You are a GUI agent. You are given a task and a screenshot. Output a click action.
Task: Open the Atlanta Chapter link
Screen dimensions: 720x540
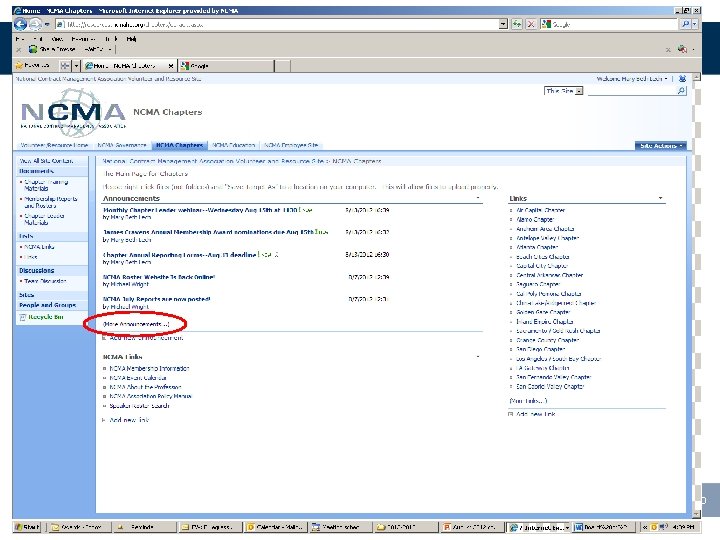[x=537, y=247]
